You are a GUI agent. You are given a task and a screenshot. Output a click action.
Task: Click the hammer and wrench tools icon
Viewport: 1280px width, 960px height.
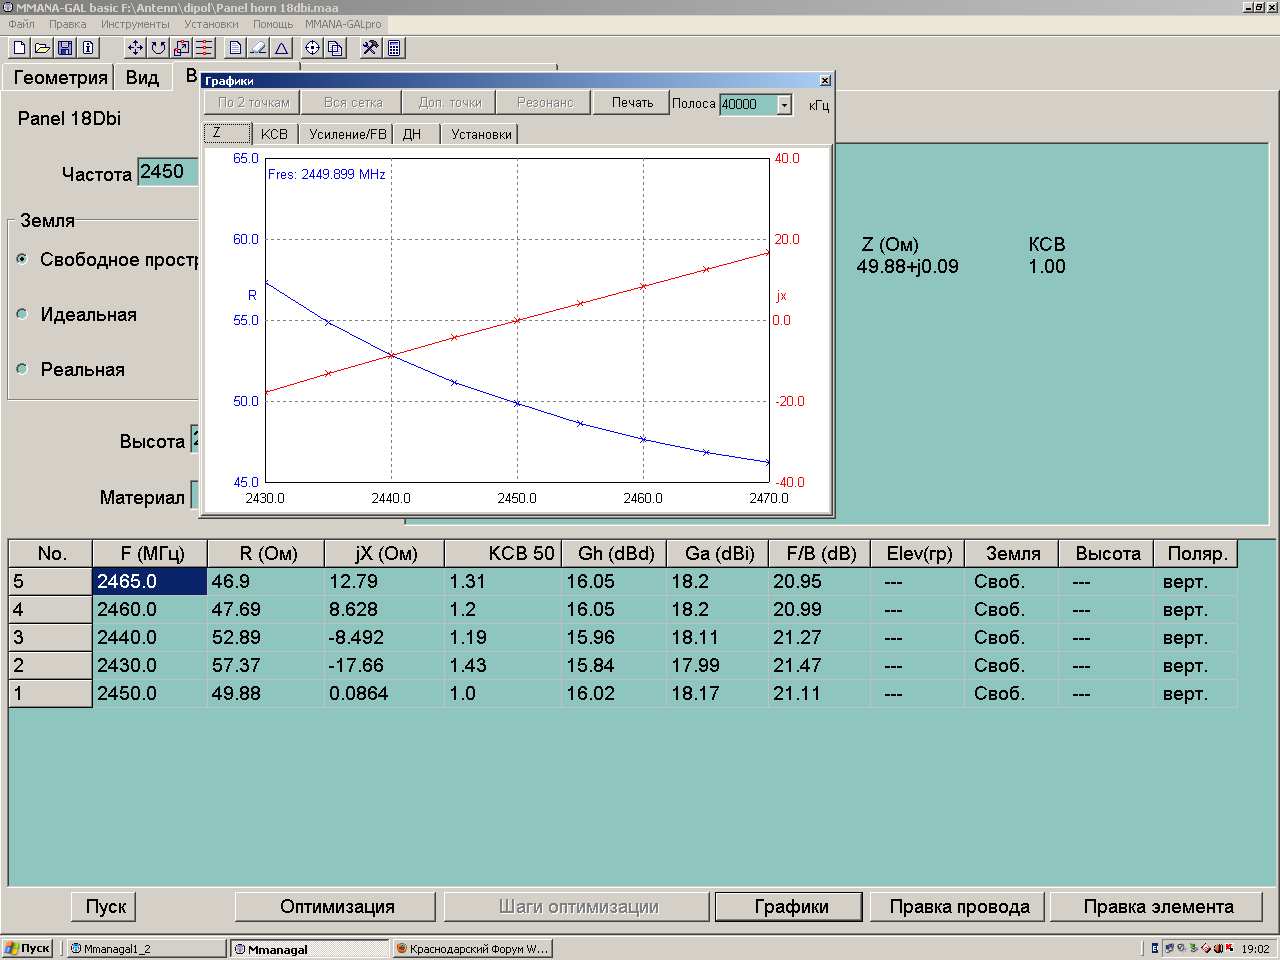(370, 48)
